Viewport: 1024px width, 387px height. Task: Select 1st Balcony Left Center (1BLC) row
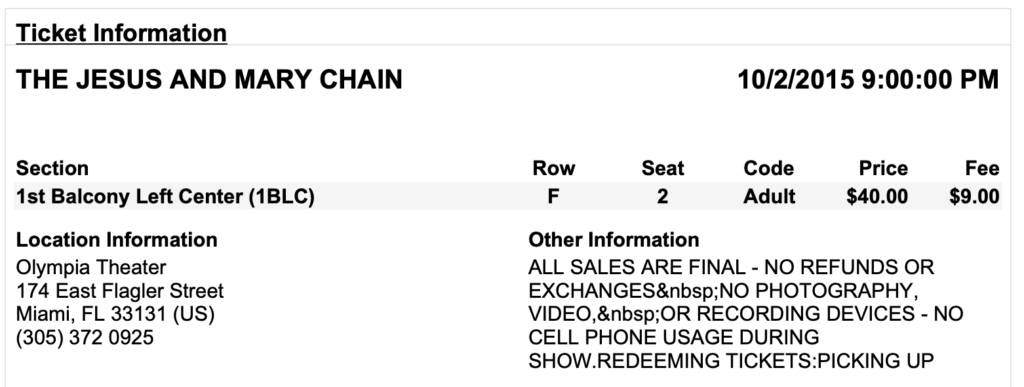507,196
